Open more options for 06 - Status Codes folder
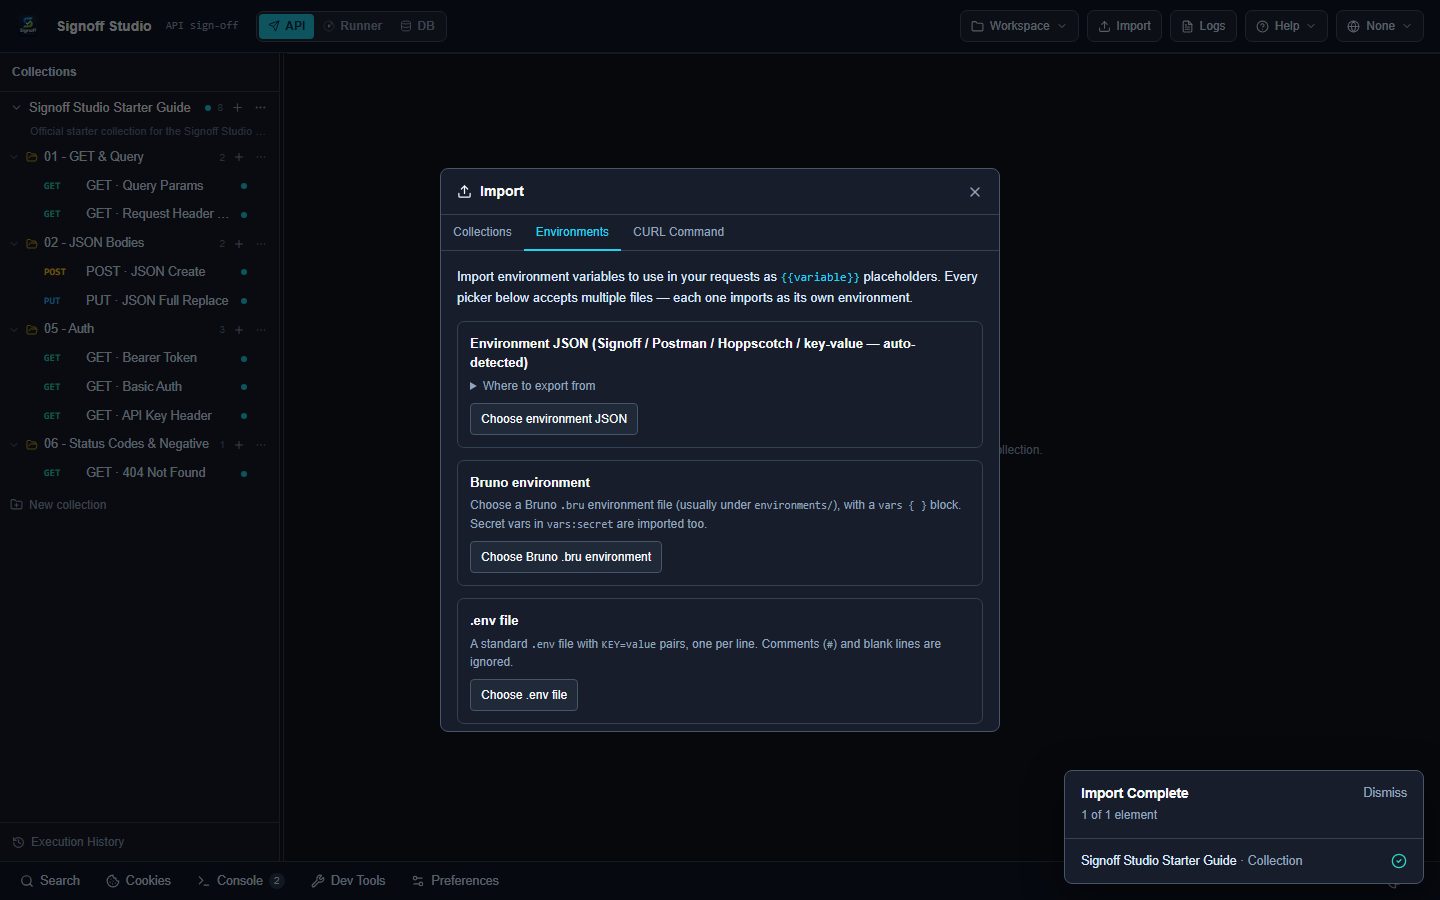 pos(261,445)
